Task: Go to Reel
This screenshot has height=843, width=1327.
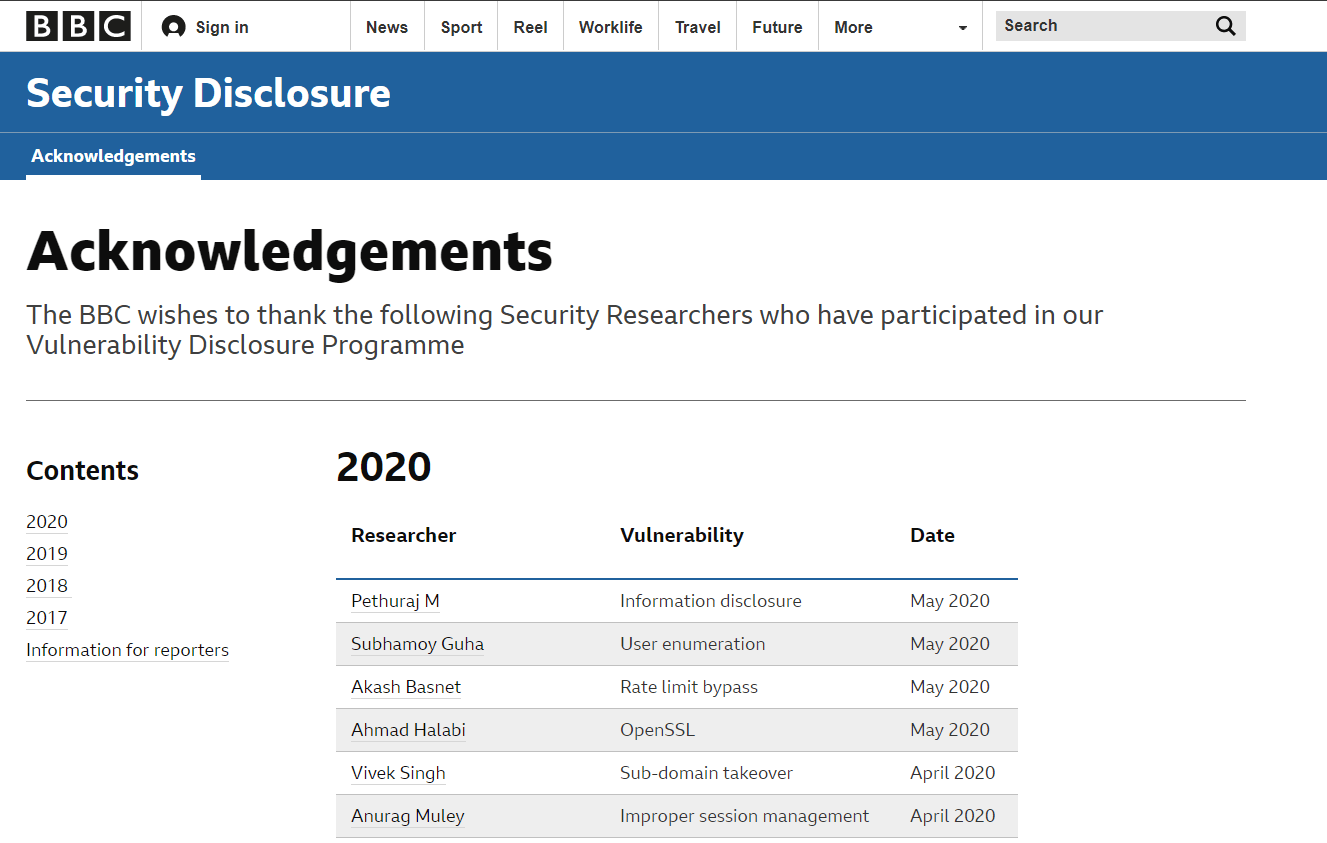Action: click(530, 27)
